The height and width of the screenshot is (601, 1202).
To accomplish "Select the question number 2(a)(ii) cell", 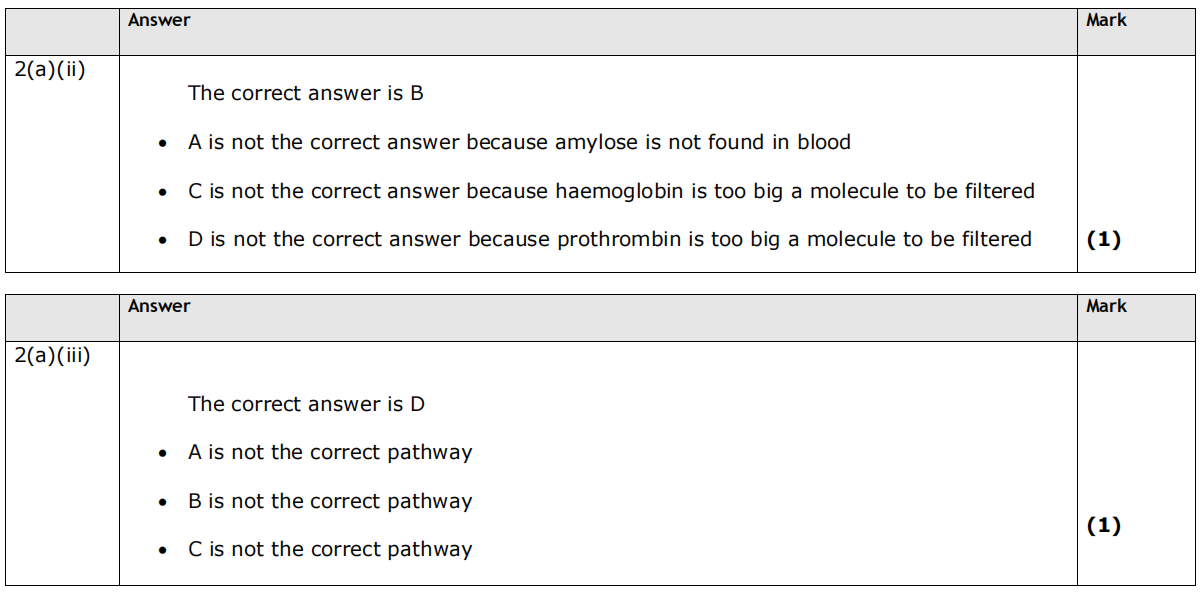I will (50, 71).
